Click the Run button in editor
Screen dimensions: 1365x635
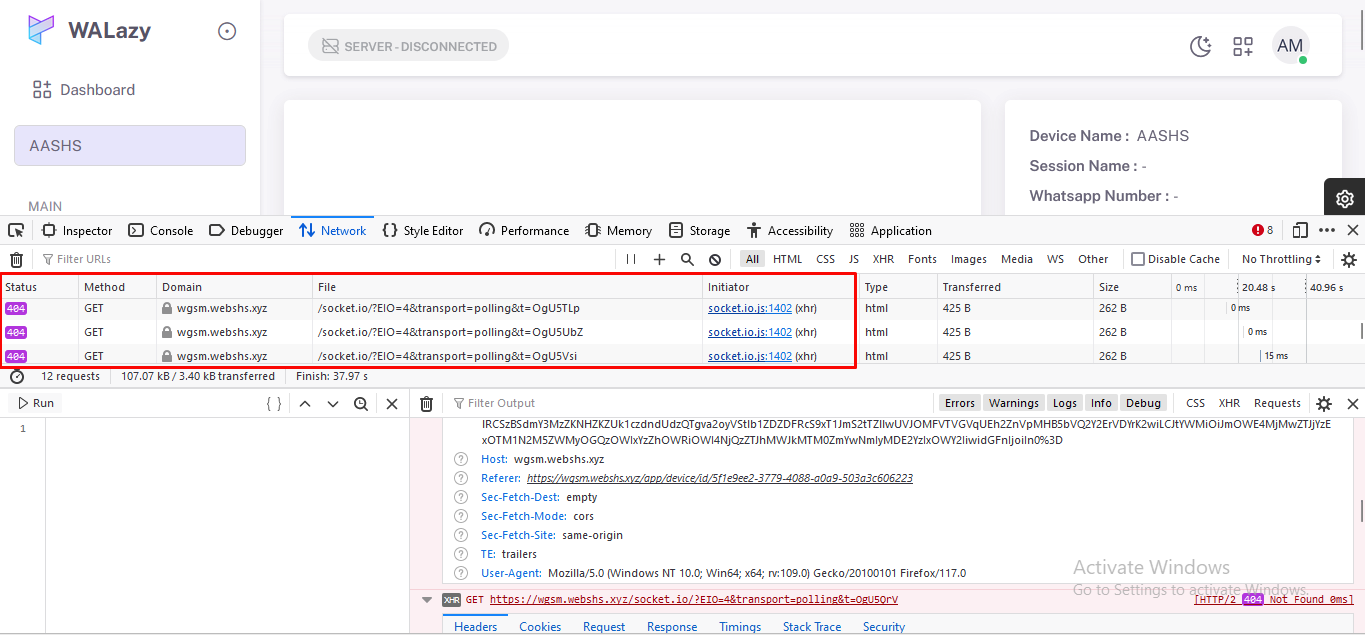(35, 403)
